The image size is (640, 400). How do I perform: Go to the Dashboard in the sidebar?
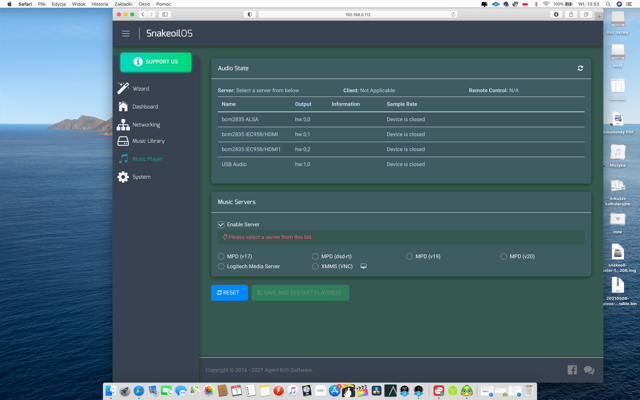(138, 107)
